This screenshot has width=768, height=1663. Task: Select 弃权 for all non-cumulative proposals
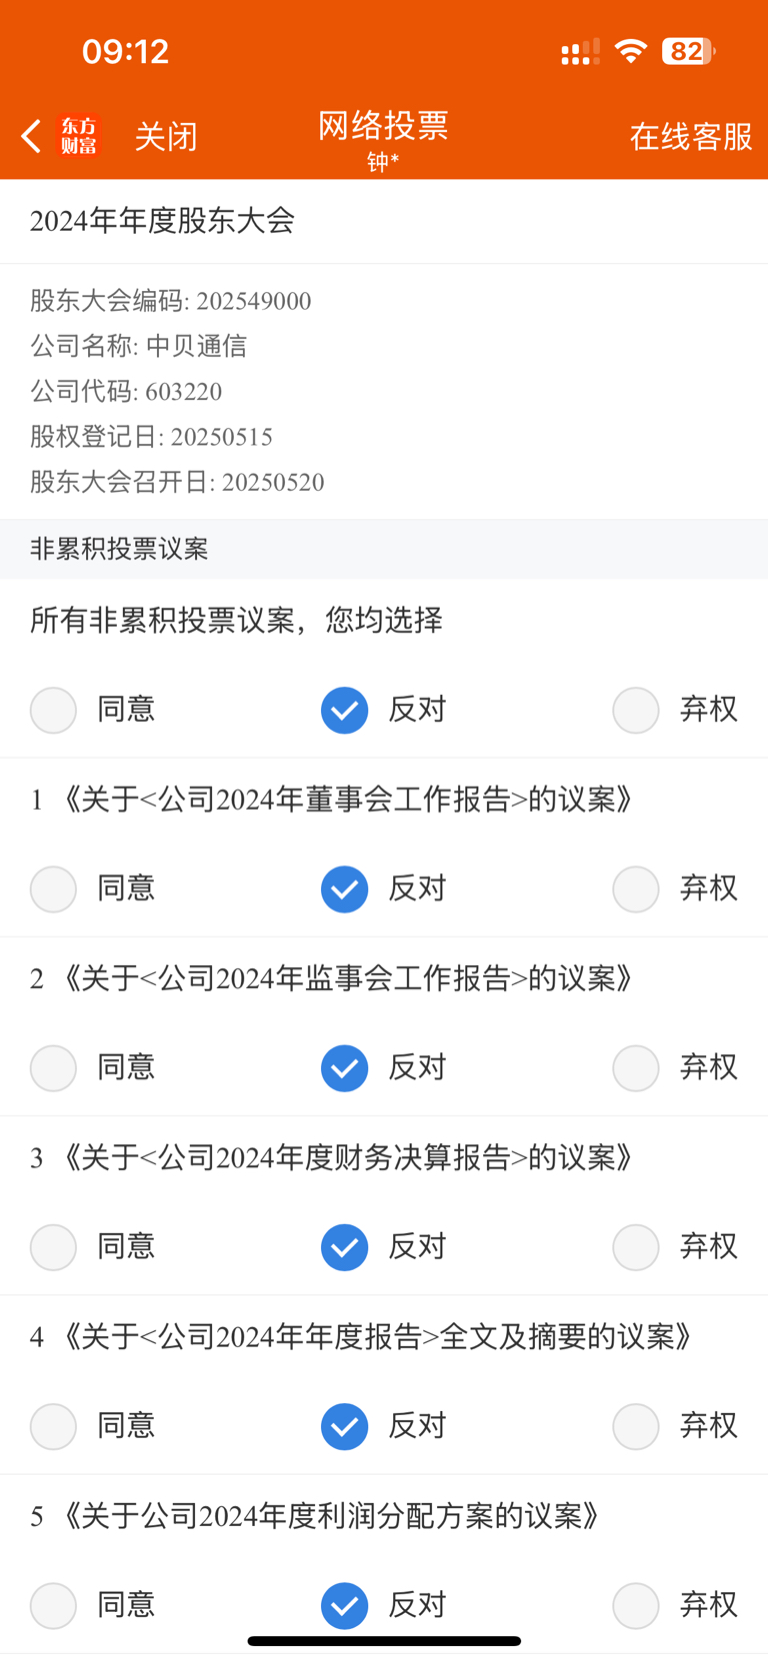point(636,710)
